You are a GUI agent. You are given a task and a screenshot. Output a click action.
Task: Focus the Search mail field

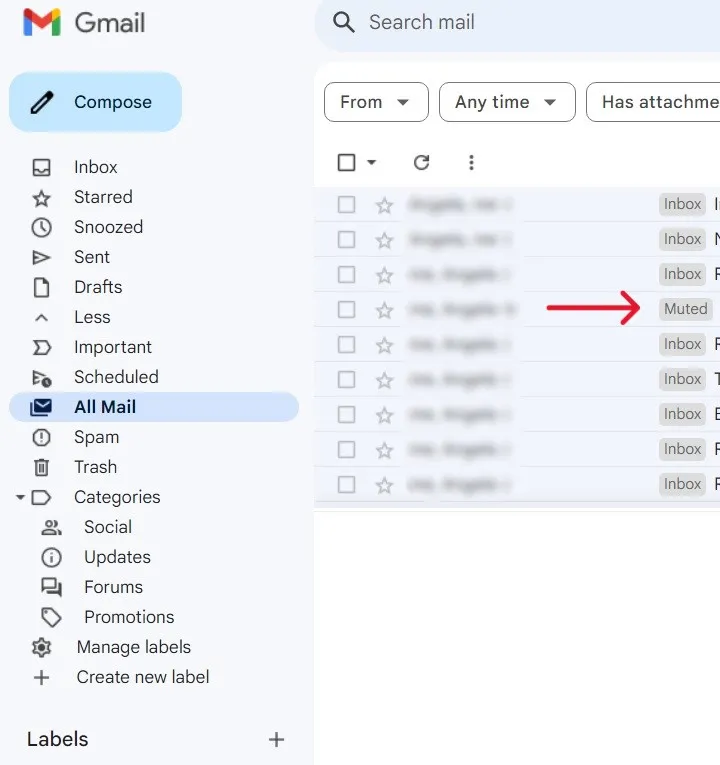[x=520, y=23]
